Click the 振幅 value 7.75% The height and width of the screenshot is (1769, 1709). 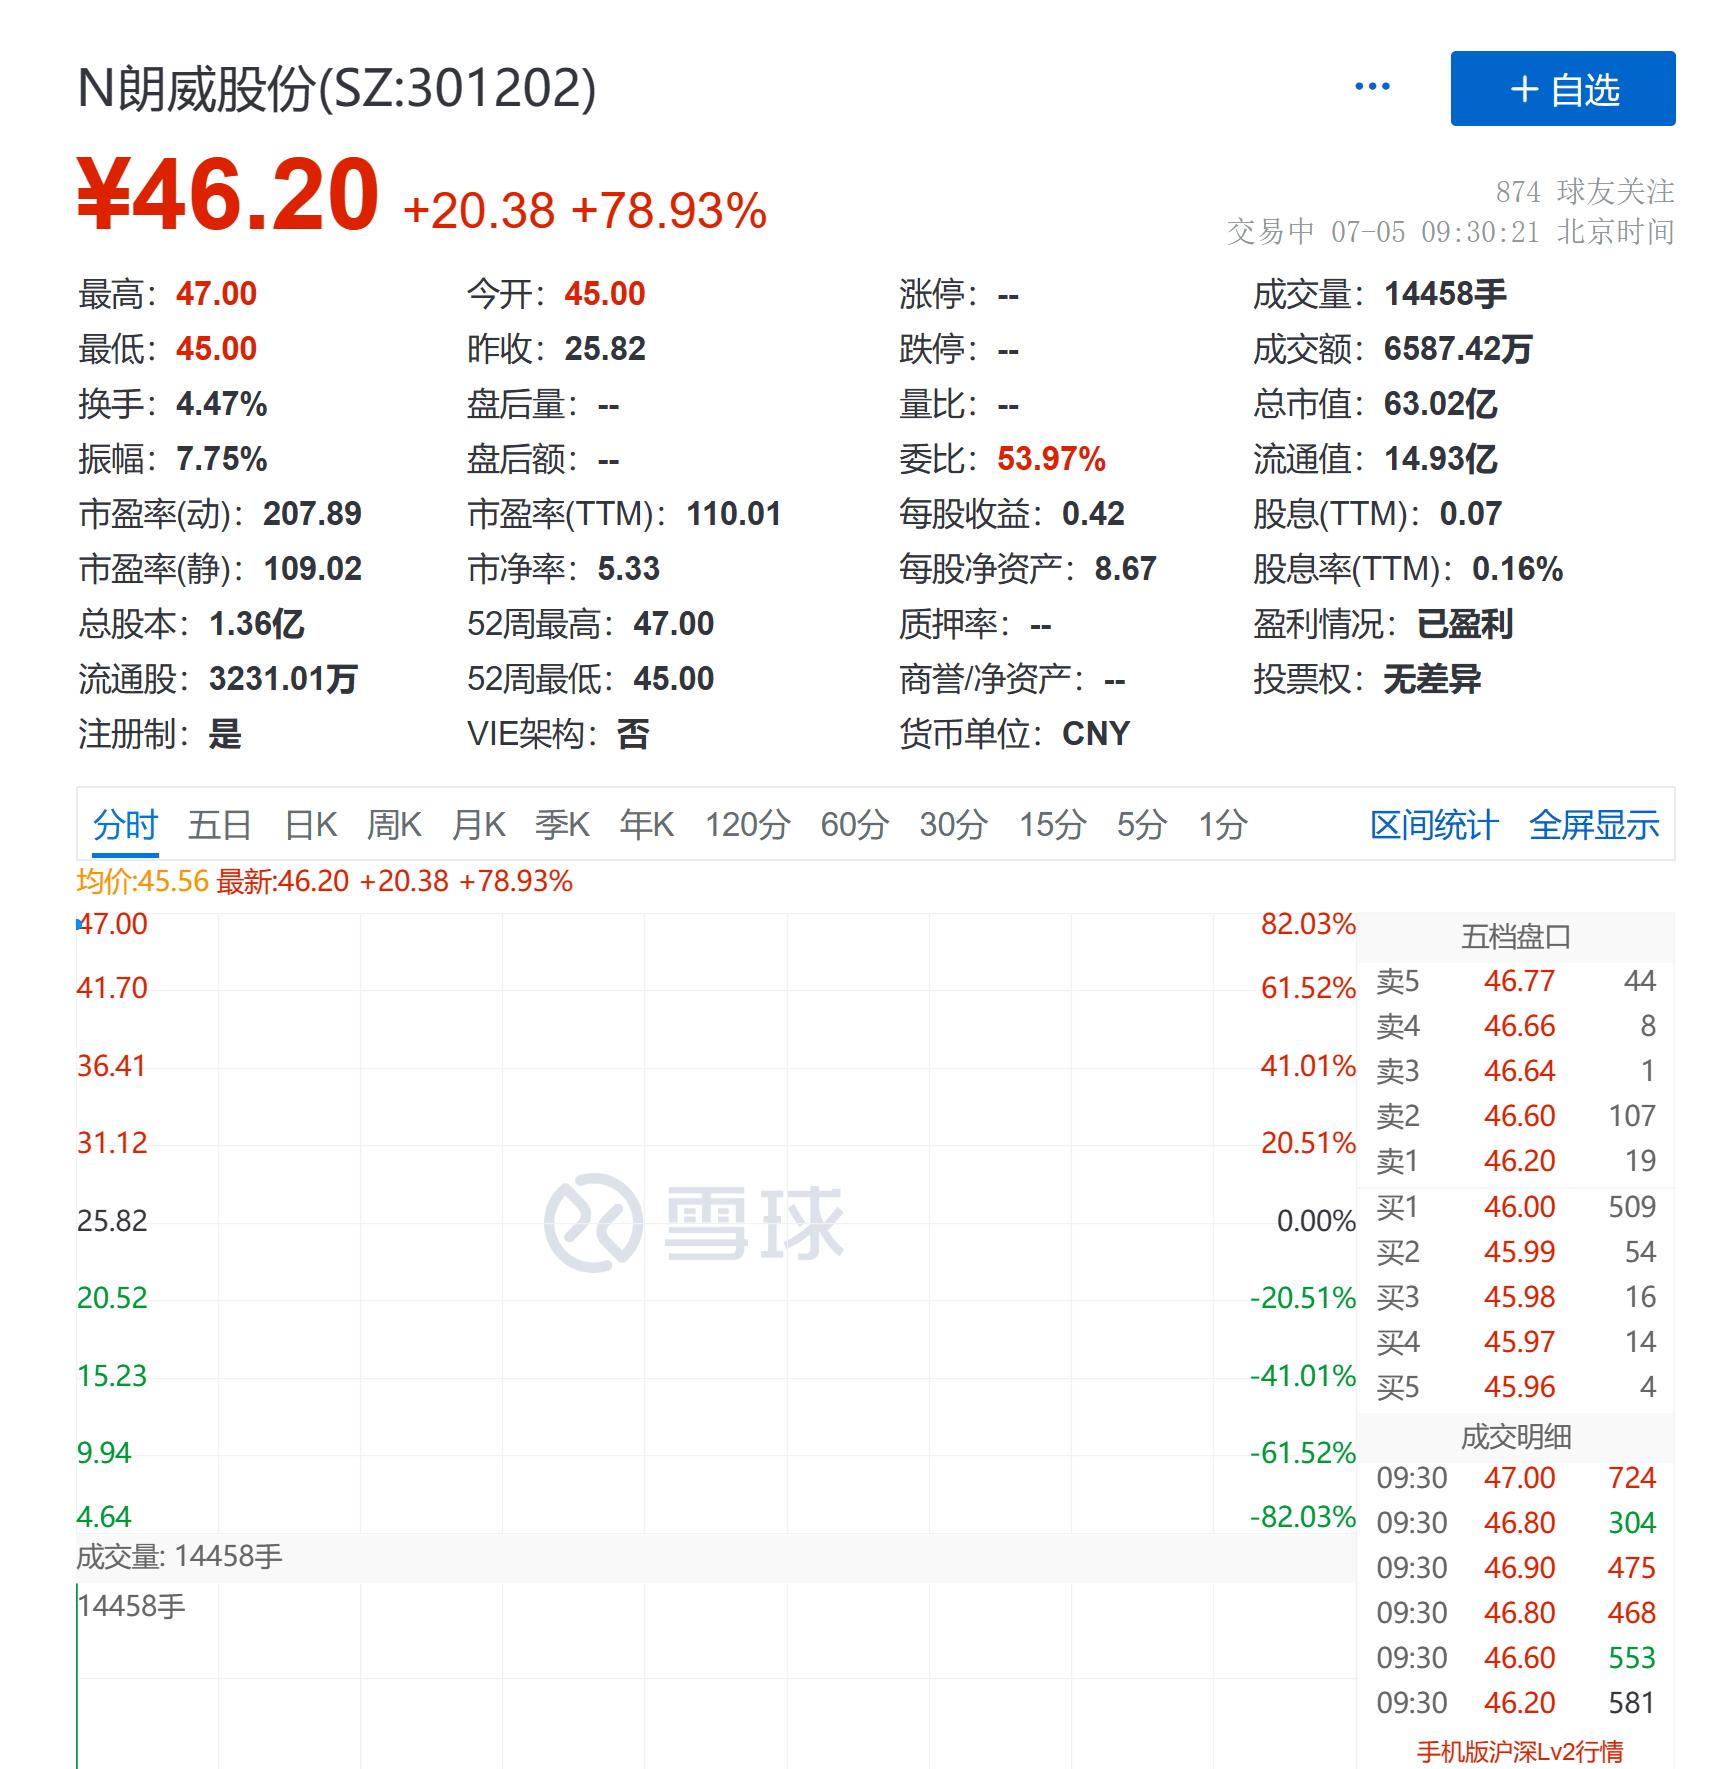[x=222, y=459]
